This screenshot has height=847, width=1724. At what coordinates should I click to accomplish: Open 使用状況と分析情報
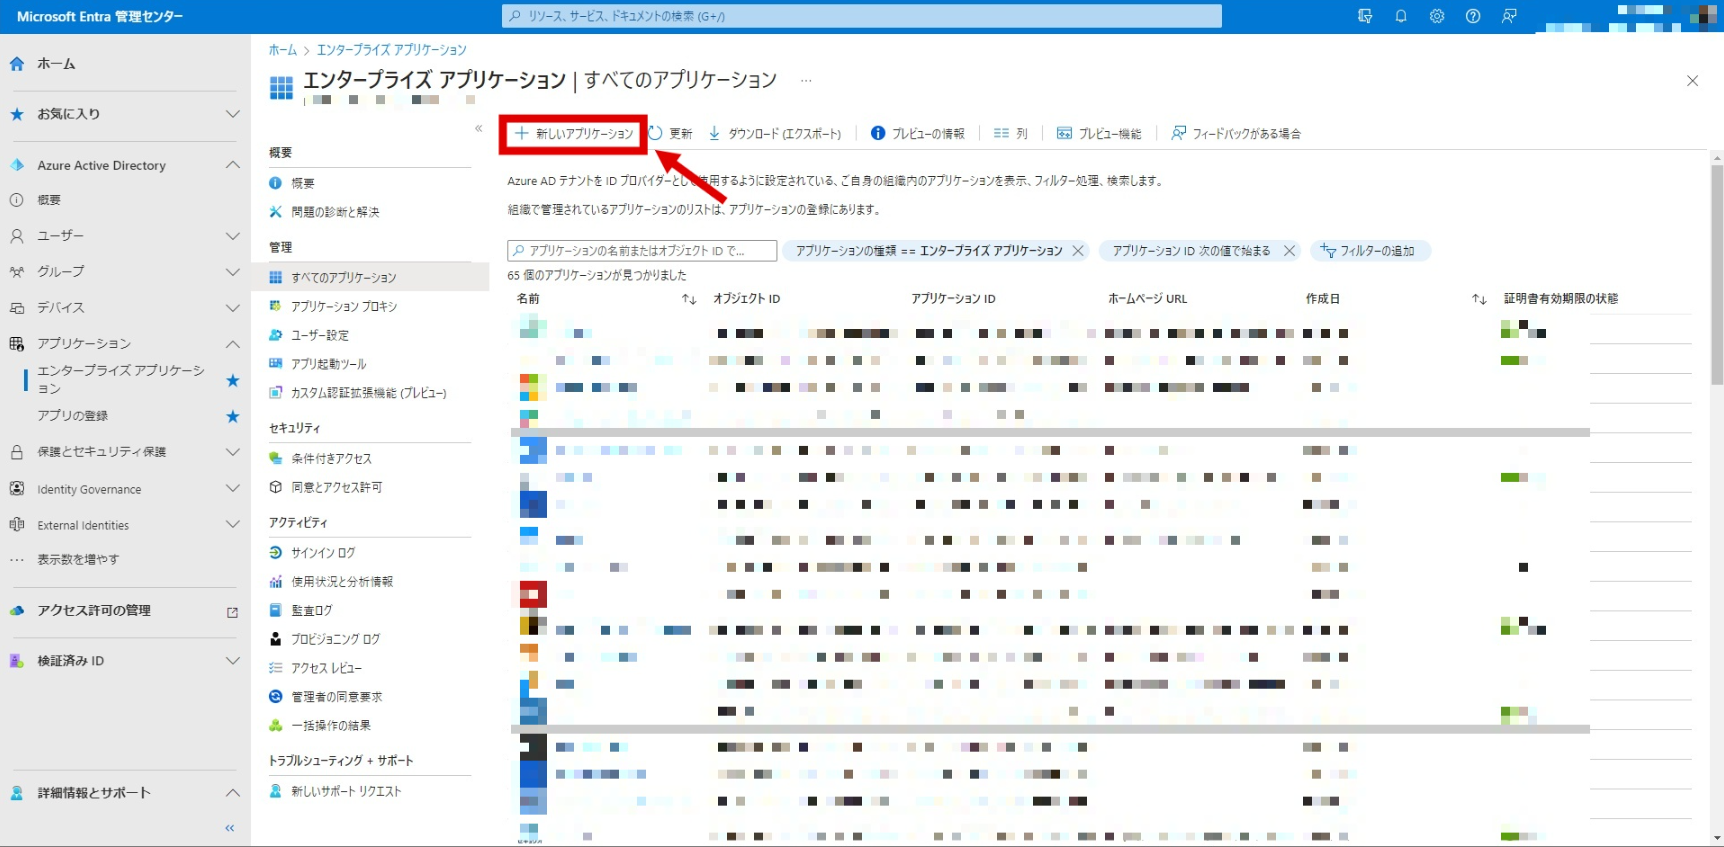(x=342, y=581)
